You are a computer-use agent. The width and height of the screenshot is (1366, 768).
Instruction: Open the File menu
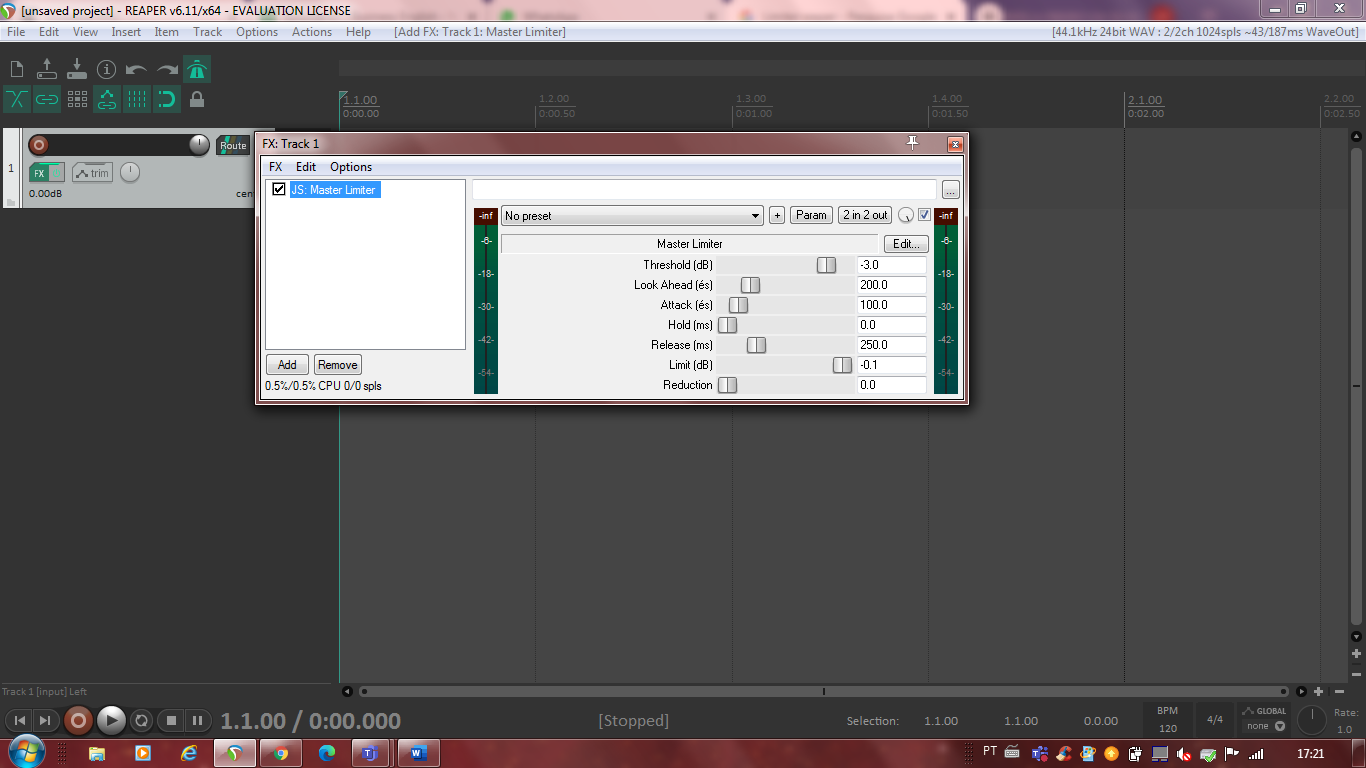[x=16, y=32]
